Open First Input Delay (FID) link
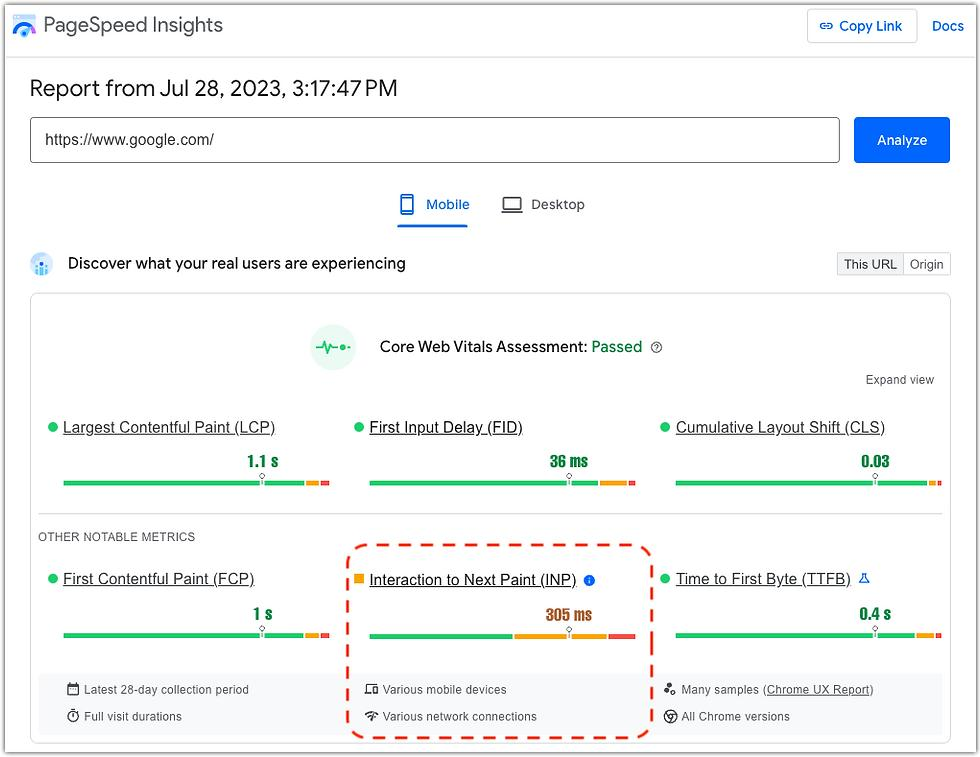Viewport: 980px width, 757px height. click(446, 427)
